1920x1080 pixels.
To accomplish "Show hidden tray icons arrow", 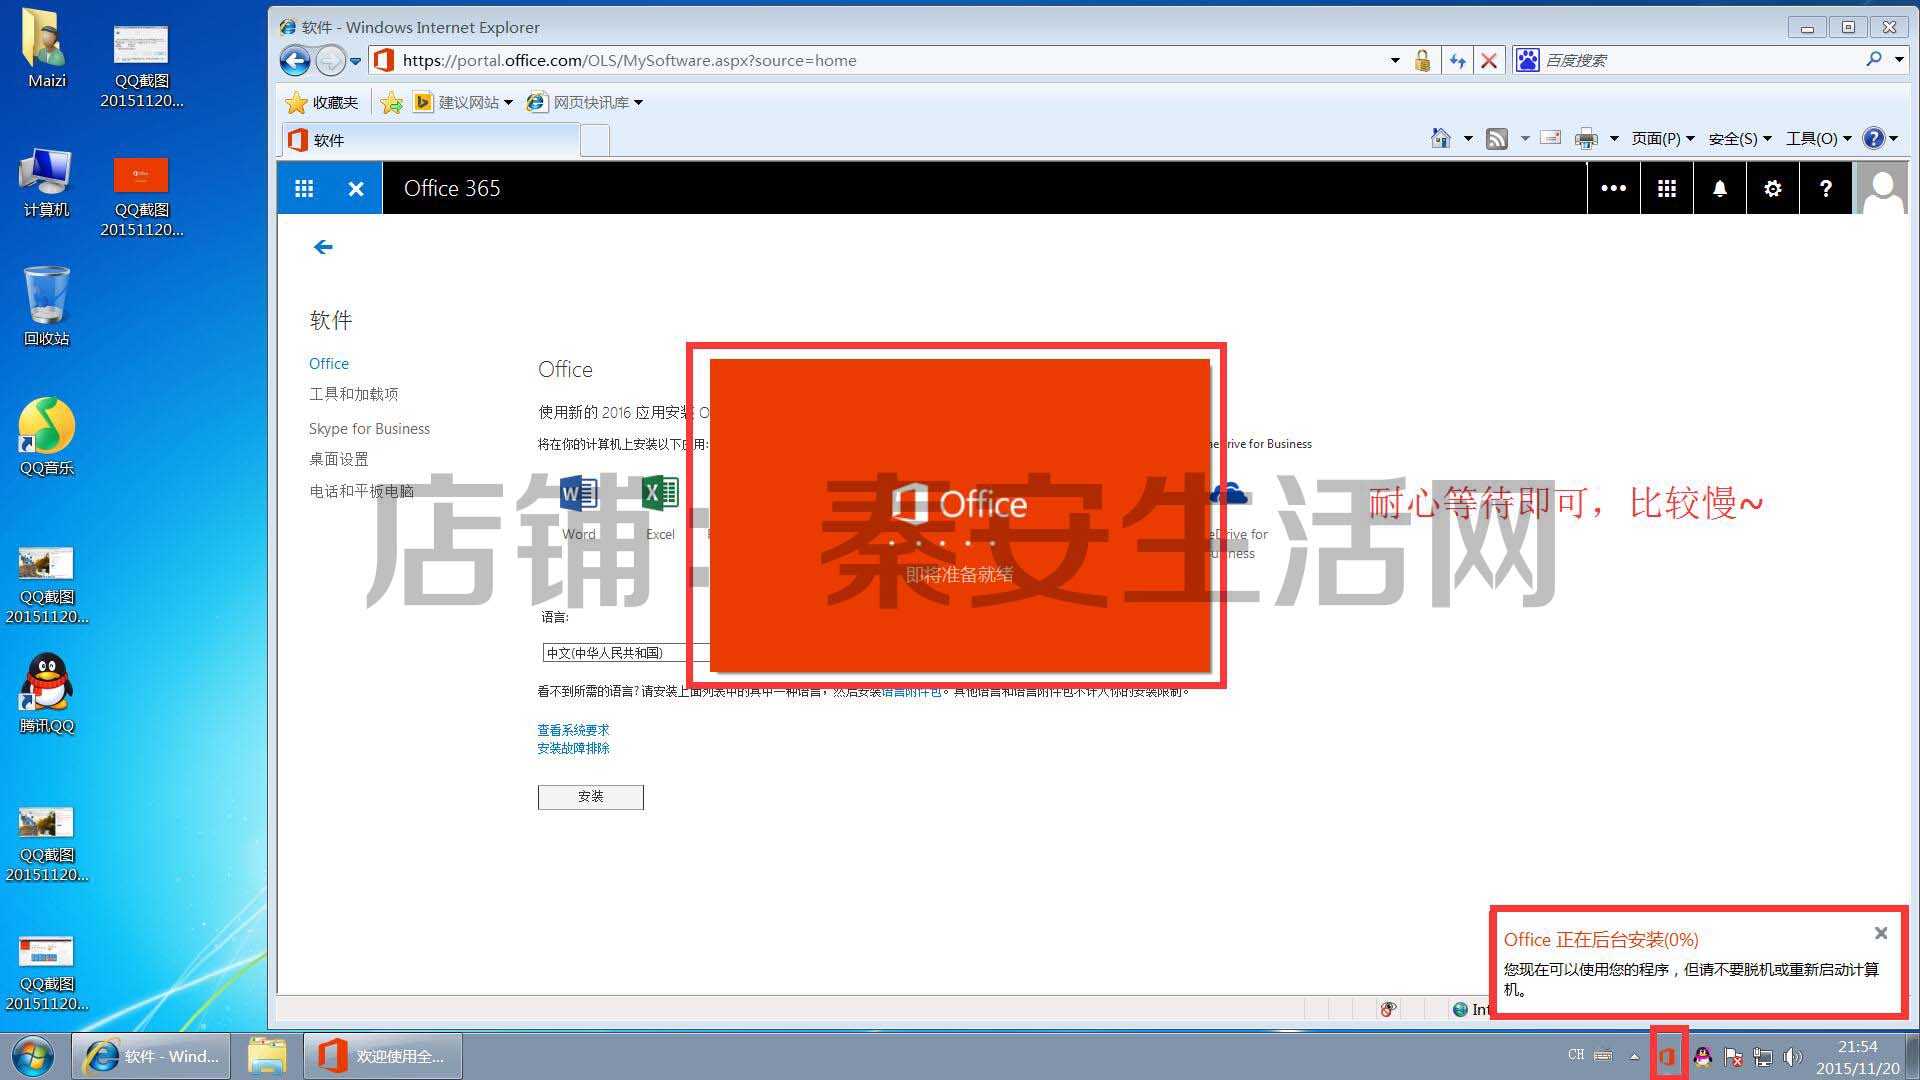I will (x=1634, y=1056).
